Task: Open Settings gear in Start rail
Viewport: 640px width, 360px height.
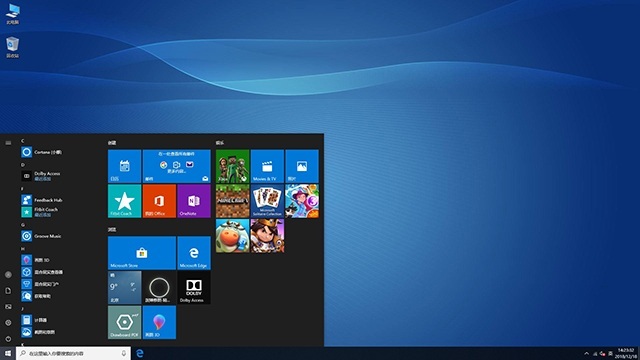Action: [8, 322]
